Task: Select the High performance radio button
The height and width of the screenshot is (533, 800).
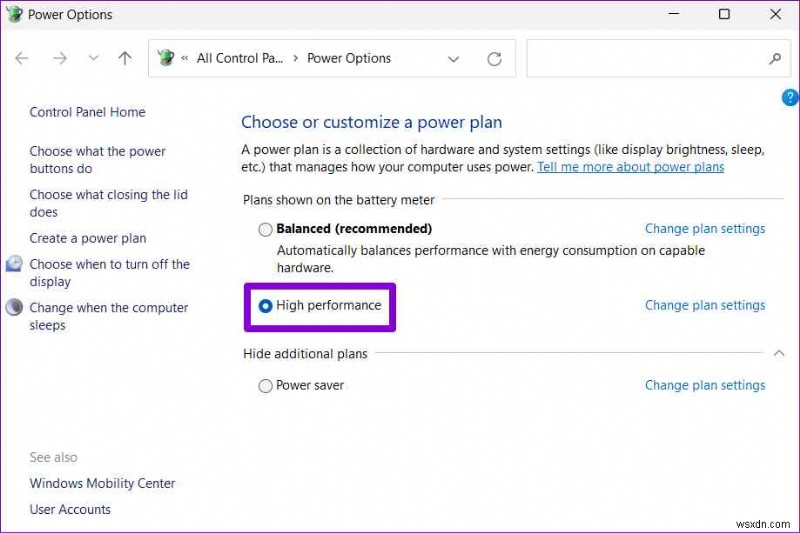Action: pos(265,306)
